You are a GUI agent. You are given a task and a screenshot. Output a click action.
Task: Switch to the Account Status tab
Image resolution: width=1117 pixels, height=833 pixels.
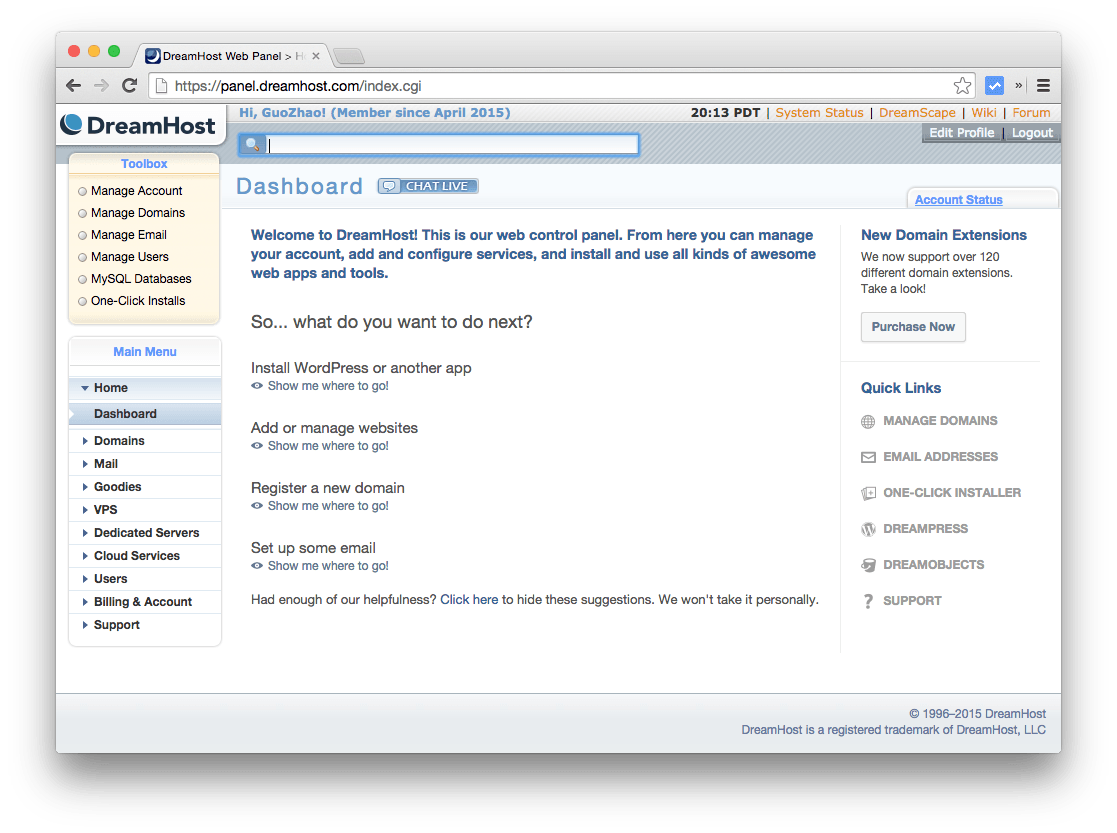click(958, 199)
